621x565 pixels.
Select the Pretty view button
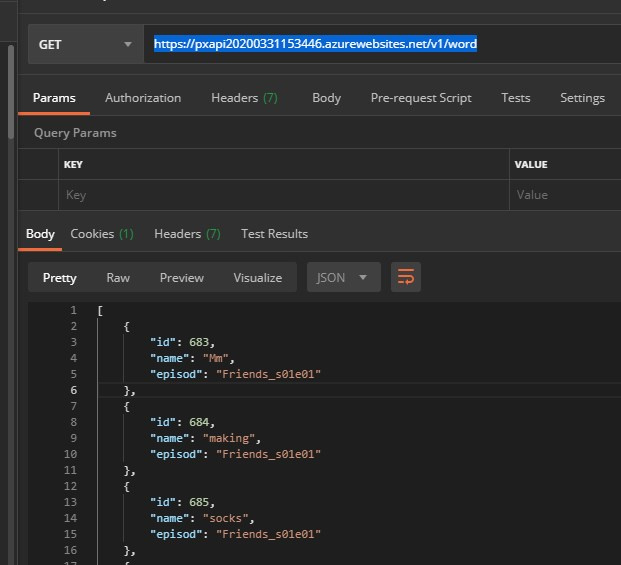[59, 278]
